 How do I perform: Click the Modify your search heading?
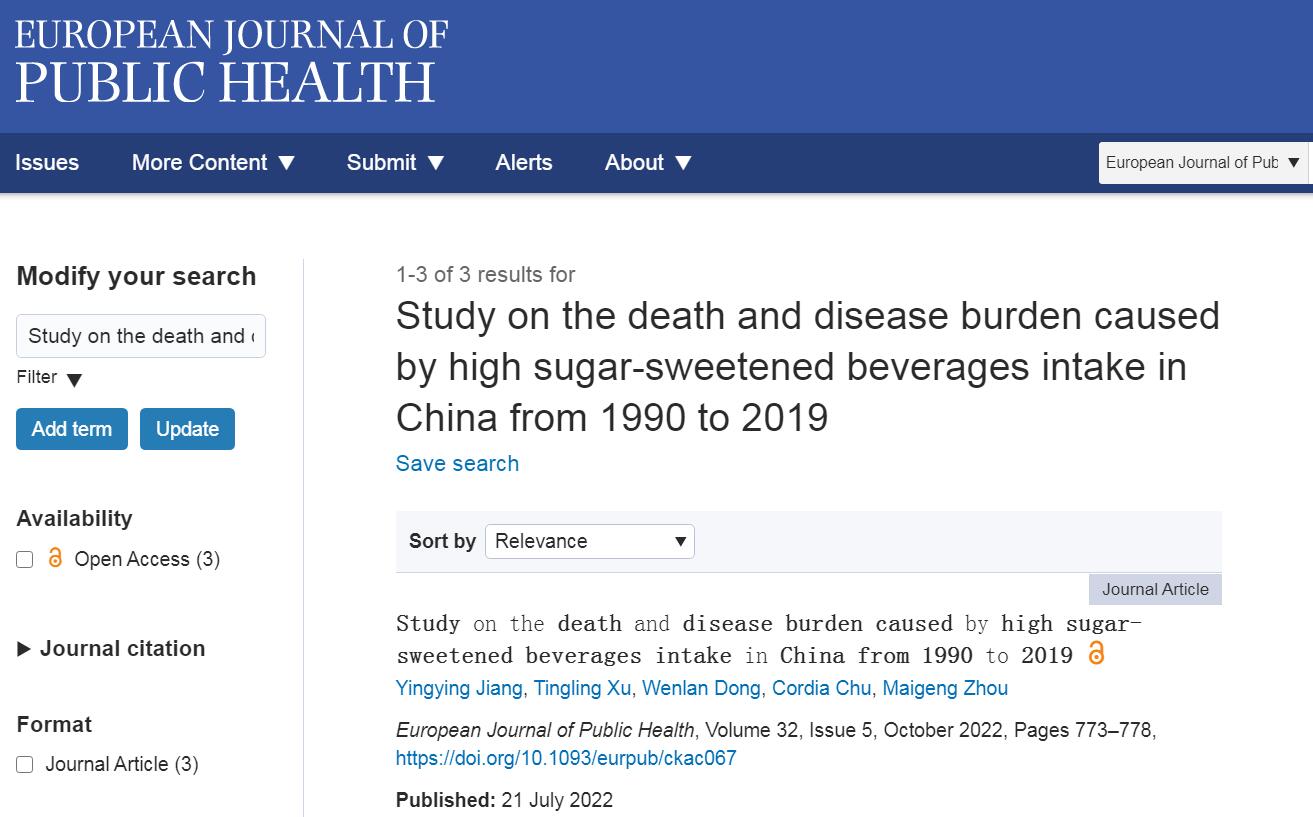(x=136, y=276)
